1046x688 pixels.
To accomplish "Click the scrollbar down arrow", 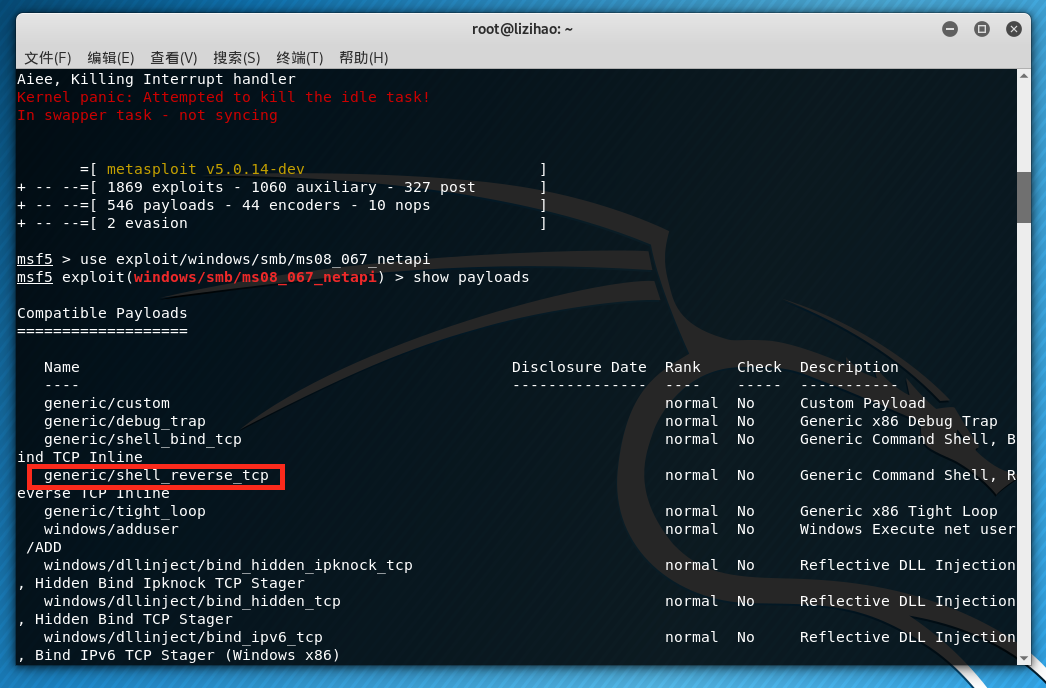I will click(x=1024, y=659).
